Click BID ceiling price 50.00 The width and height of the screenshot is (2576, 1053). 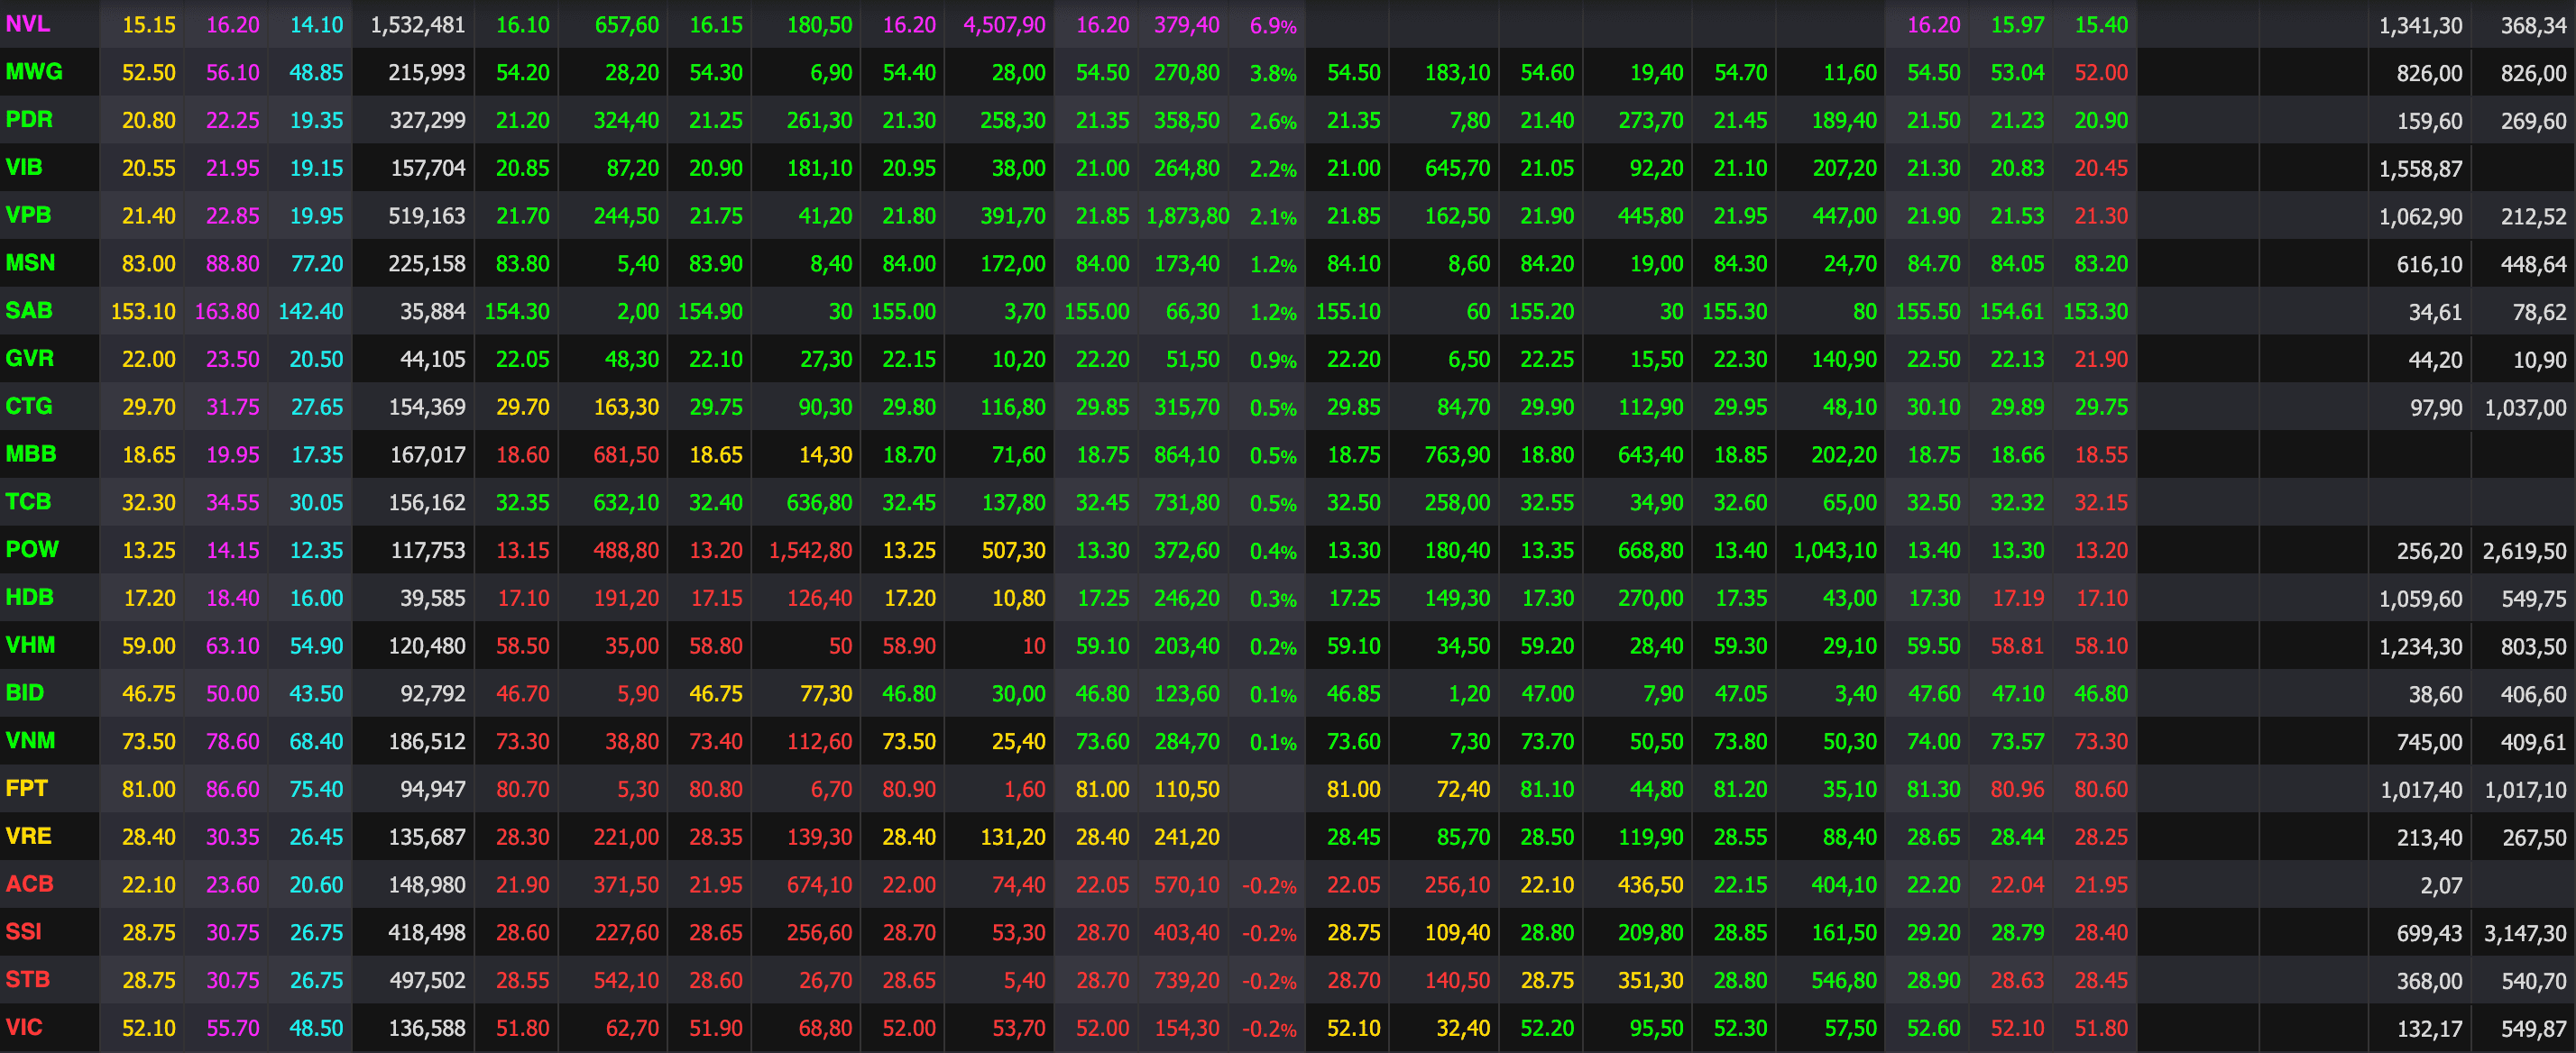(233, 694)
